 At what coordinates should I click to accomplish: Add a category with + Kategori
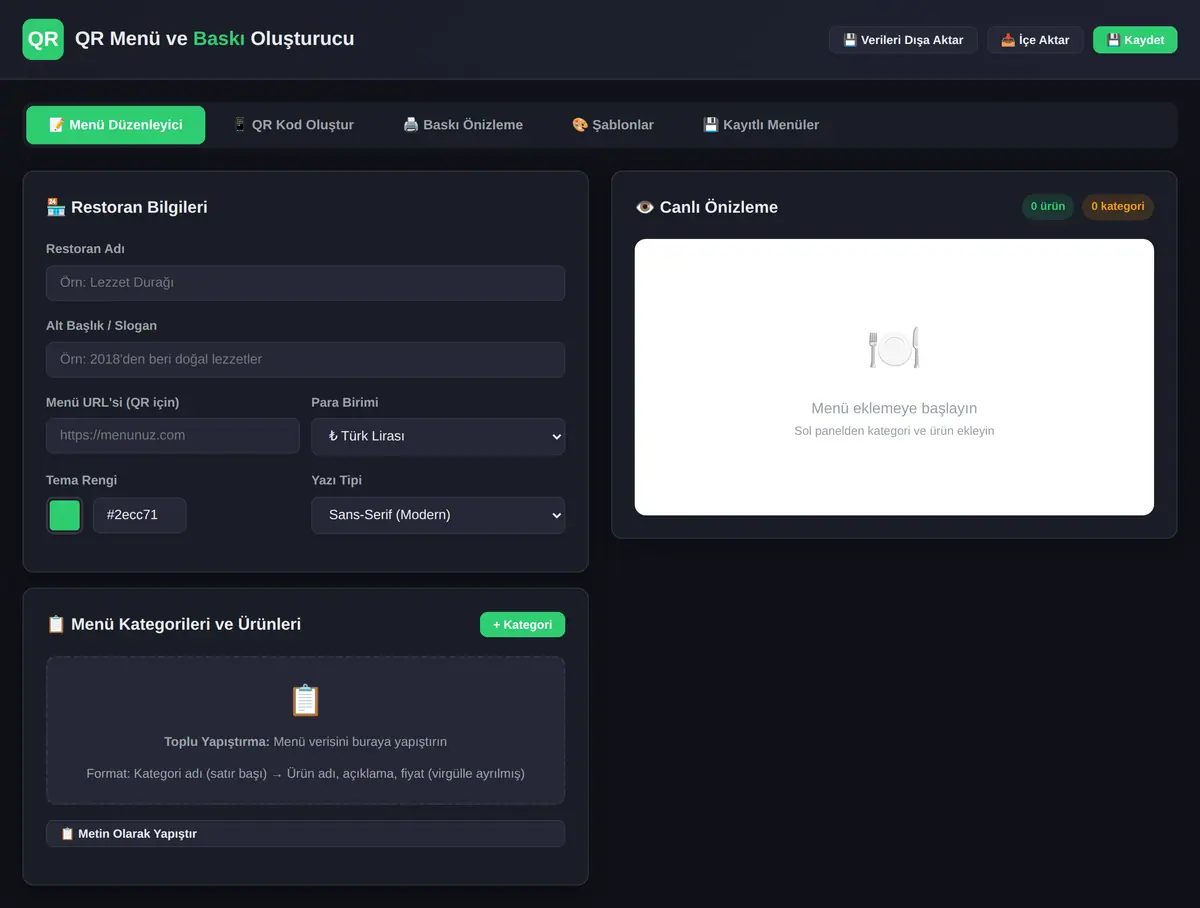coord(522,624)
